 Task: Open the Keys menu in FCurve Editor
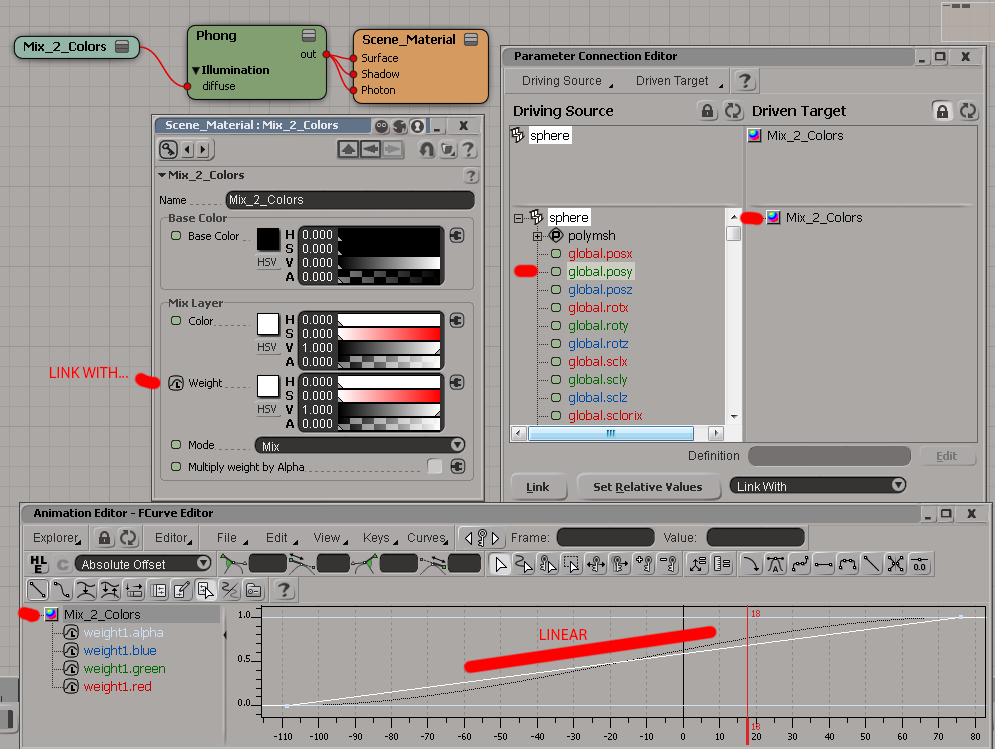coord(378,538)
